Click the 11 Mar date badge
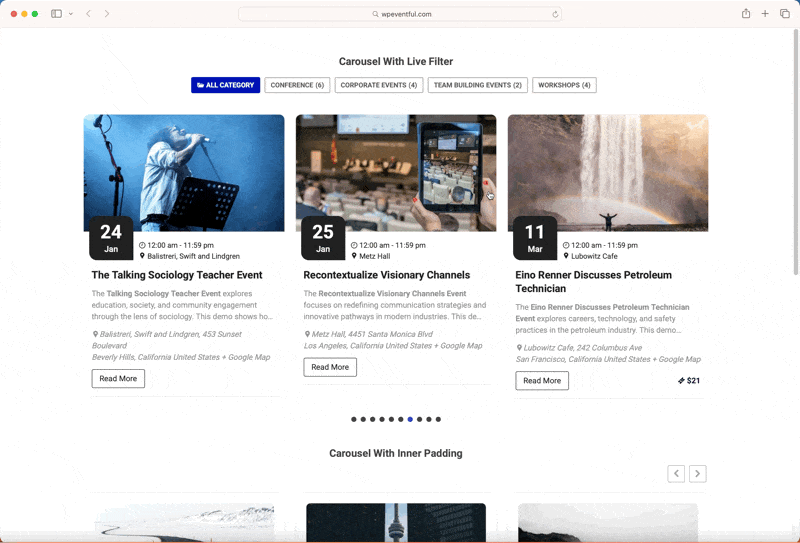This screenshot has height=543, width=800. [x=535, y=238]
